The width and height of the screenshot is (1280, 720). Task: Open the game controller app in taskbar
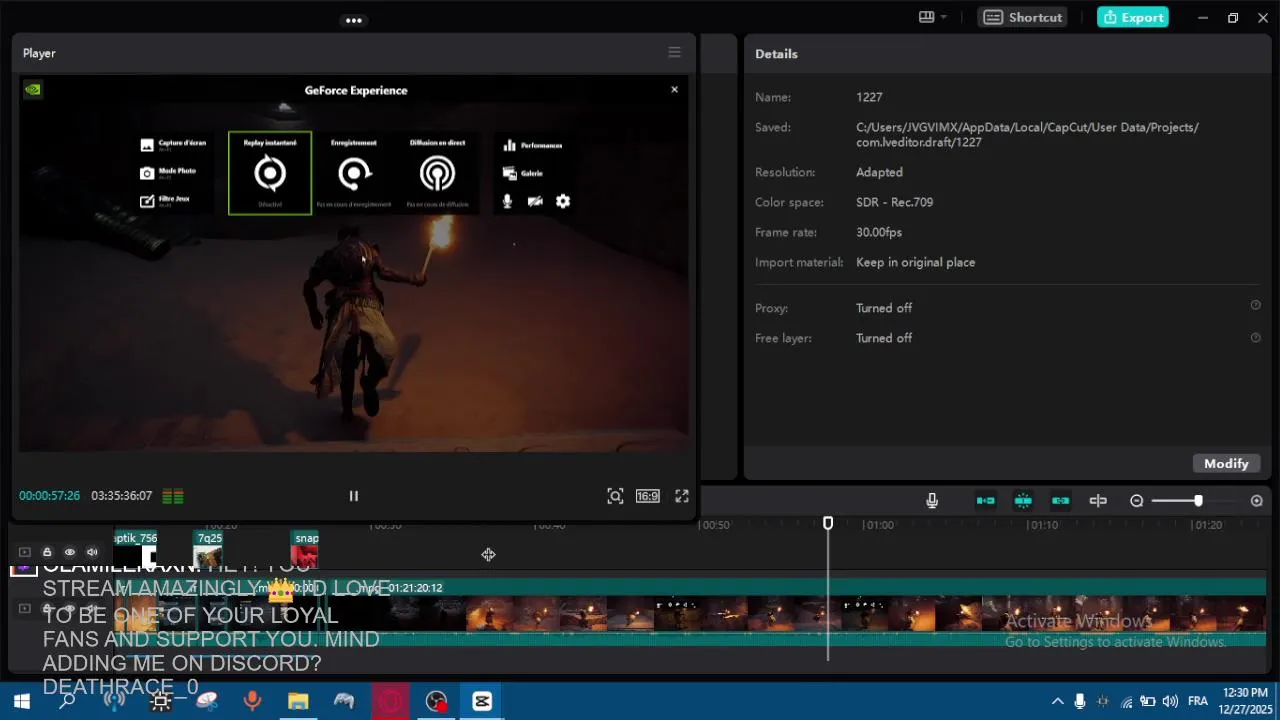(344, 701)
